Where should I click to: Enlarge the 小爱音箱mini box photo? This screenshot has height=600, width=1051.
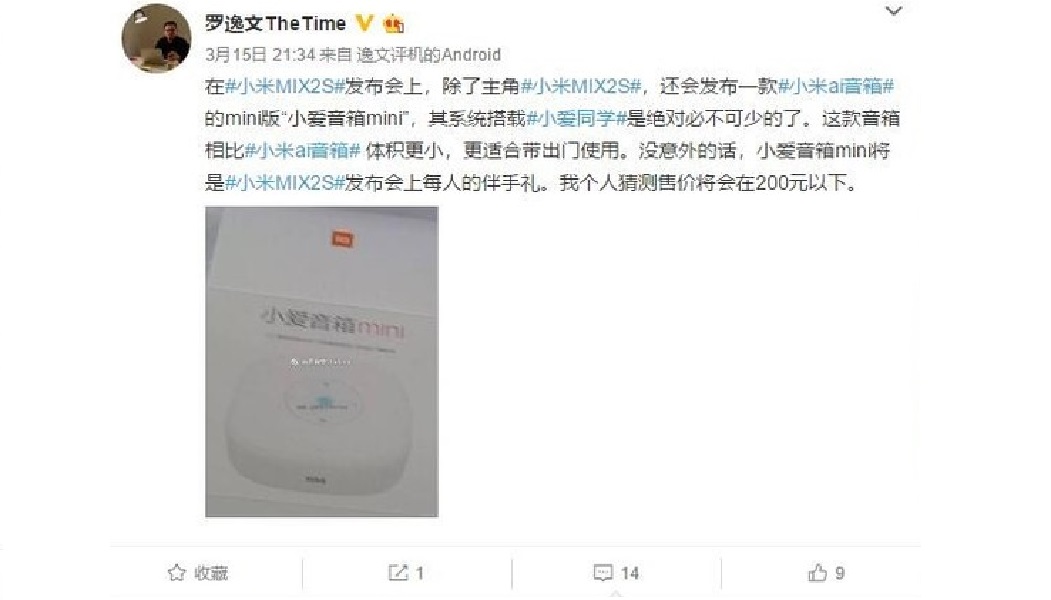click(322, 362)
